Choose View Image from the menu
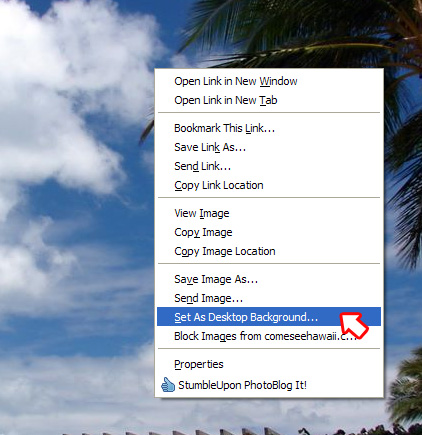 tap(269, 213)
